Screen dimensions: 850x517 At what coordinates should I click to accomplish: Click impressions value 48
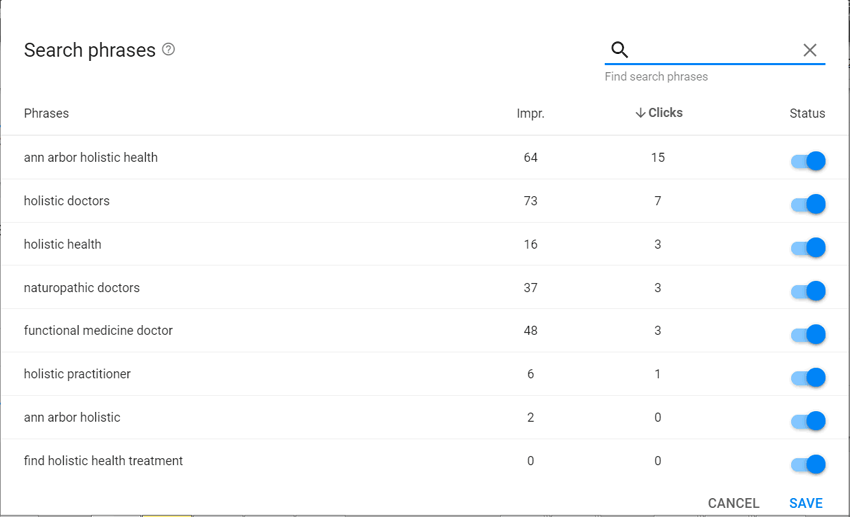(x=530, y=331)
